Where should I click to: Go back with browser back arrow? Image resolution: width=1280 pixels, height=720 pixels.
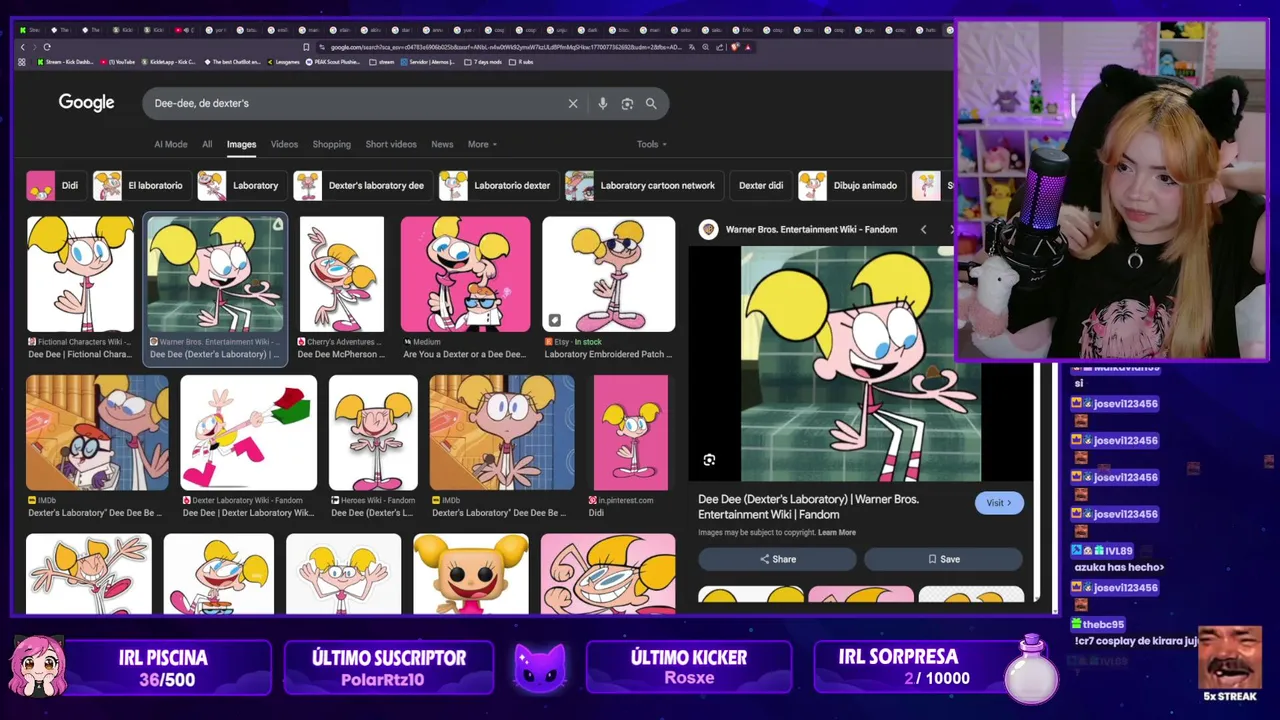point(23,47)
